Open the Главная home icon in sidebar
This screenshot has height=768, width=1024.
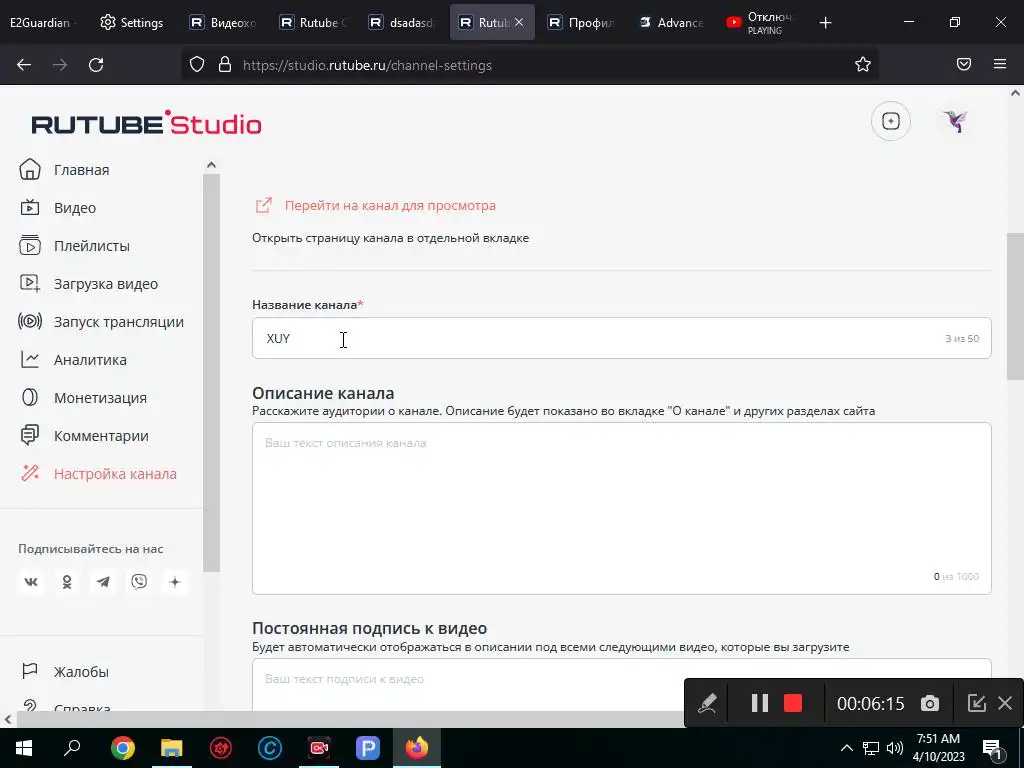[x=29, y=169]
